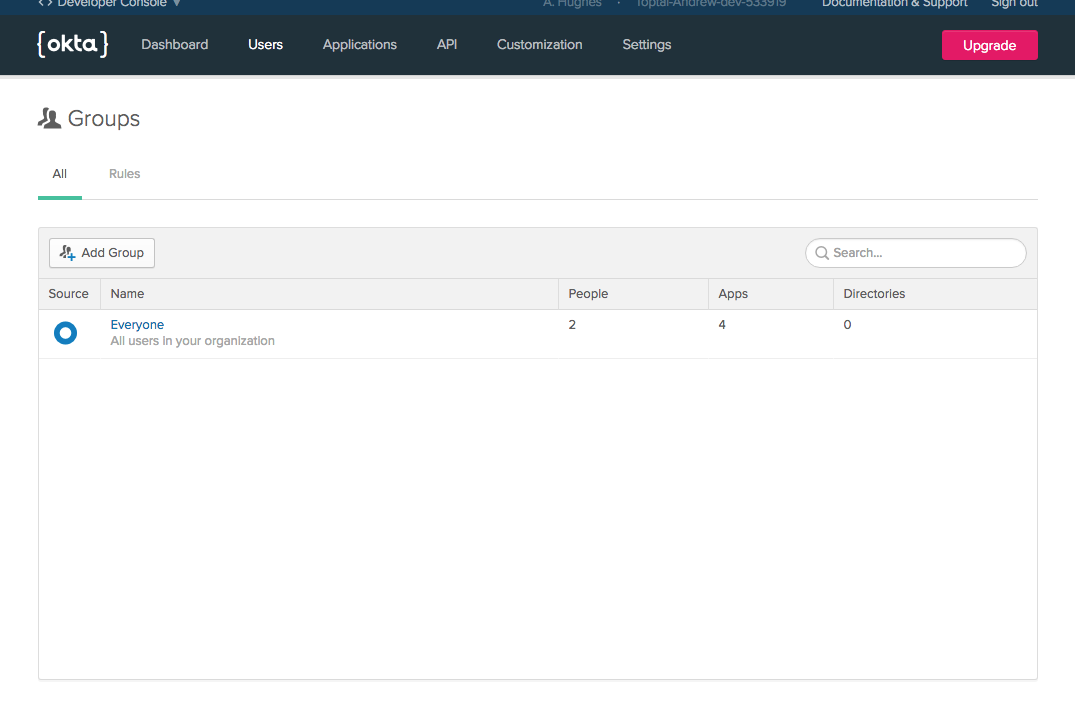Click the Sign out link
This screenshot has width=1075, height=713.
(1013, 4)
